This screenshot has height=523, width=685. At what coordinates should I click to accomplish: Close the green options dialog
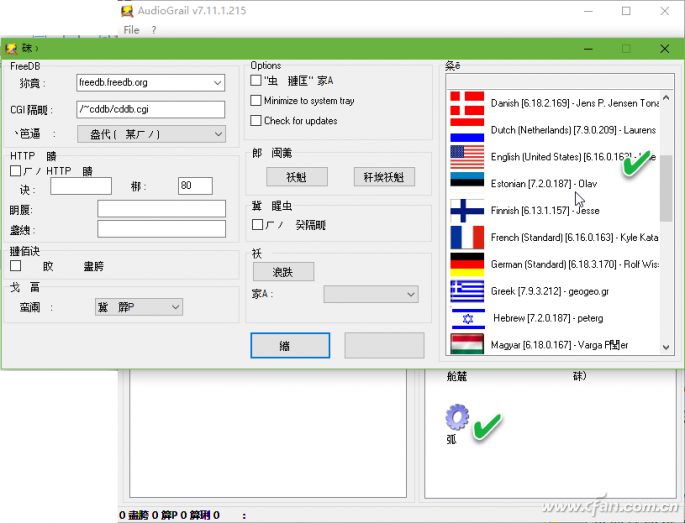(664, 48)
